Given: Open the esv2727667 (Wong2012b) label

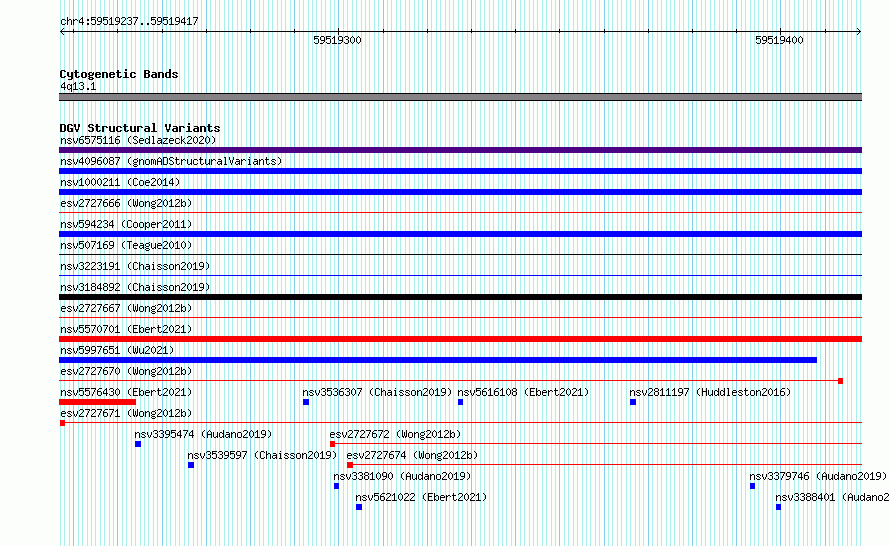Looking at the screenshot, I should [126, 308].
